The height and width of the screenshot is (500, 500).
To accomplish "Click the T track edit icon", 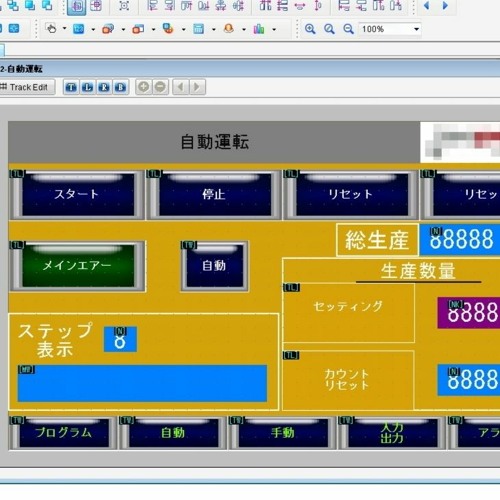I will 71,87.
